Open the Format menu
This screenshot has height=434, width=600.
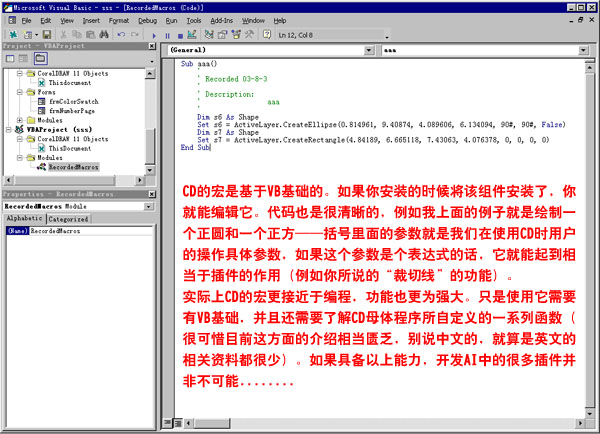click(x=119, y=21)
